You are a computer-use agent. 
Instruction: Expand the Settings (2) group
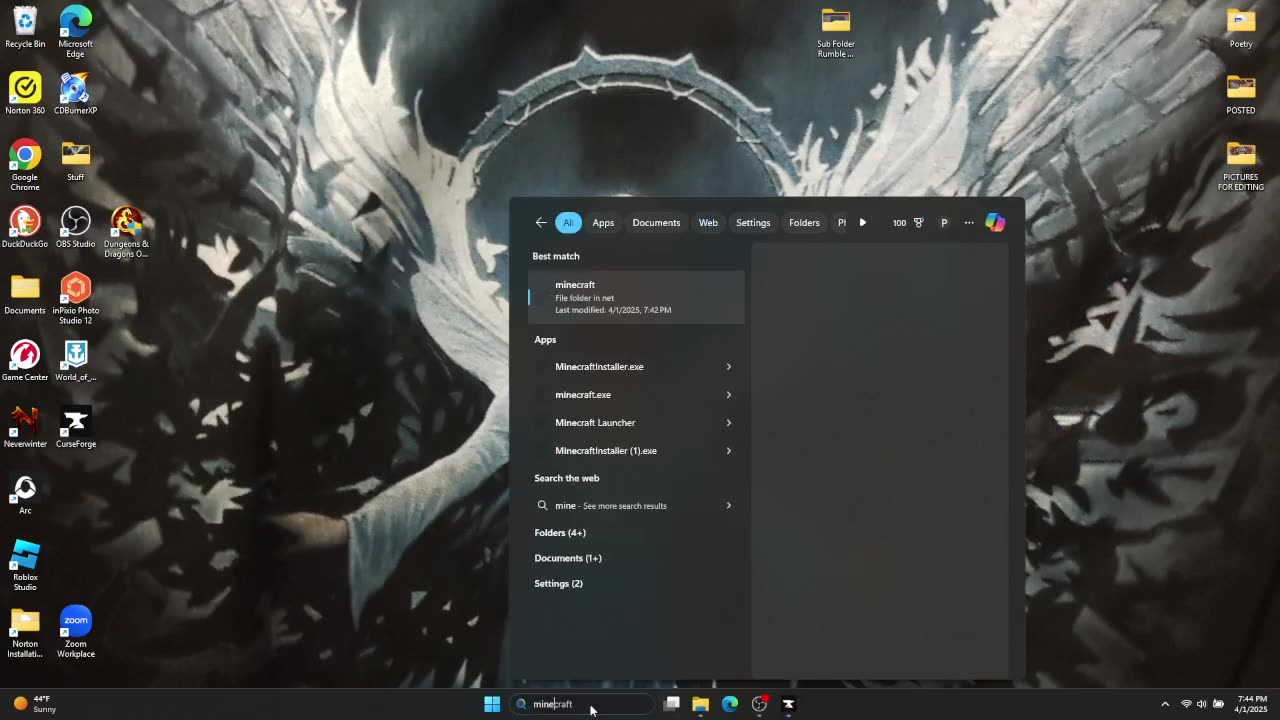click(558, 584)
